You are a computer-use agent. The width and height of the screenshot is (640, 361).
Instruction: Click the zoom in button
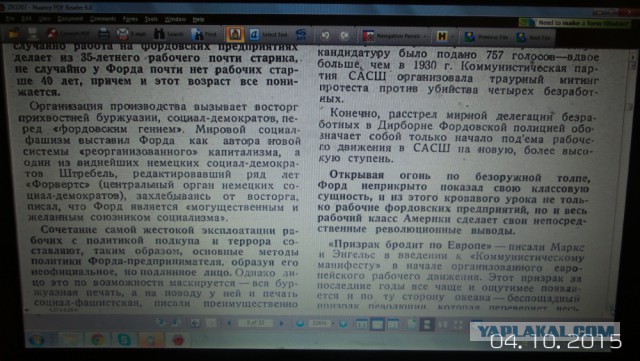(344, 324)
